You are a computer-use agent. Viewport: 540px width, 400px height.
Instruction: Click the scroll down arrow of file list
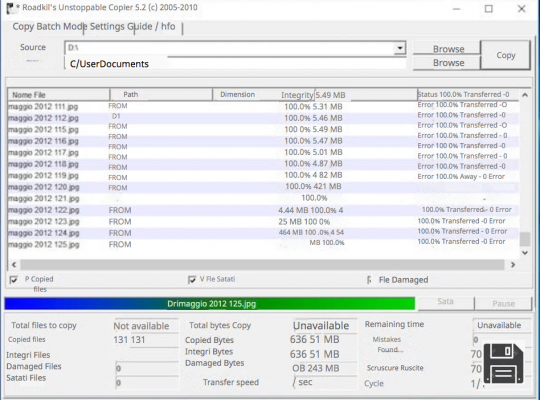525,253
